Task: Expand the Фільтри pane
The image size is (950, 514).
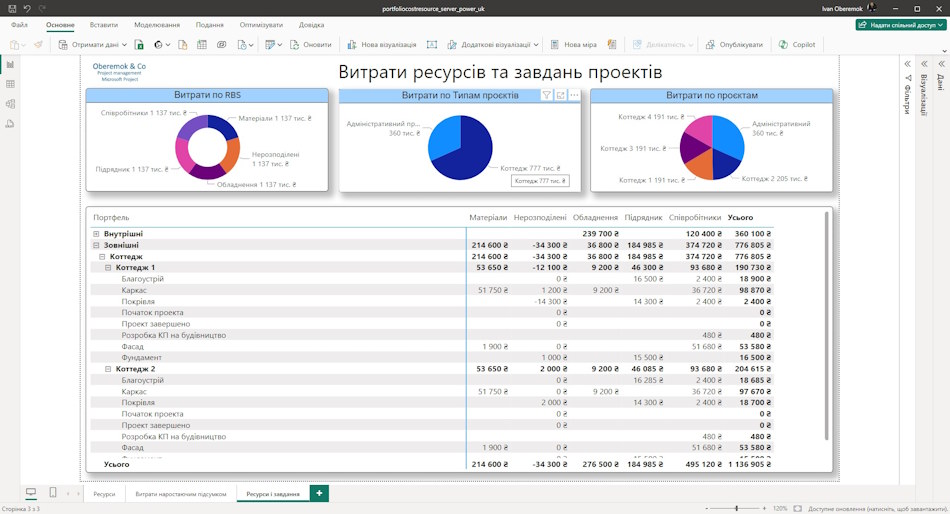Action: (907, 64)
